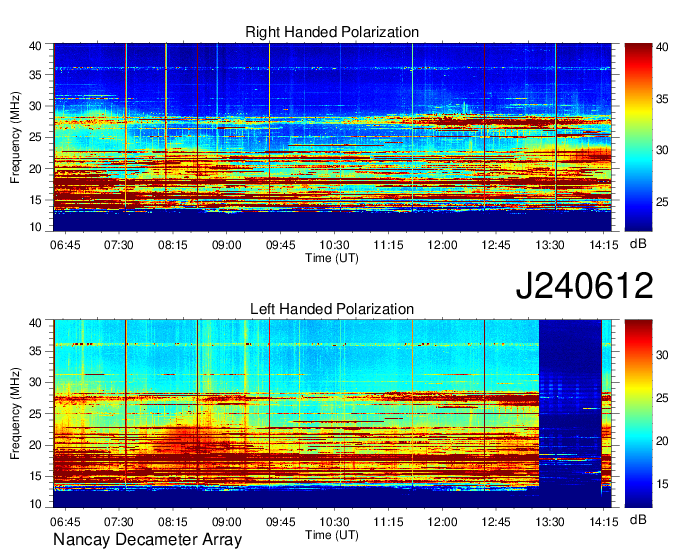The image size is (680, 552).
Task: Click the Right Handed Polarization spectrogram image
Action: click(x=332, y=137)
